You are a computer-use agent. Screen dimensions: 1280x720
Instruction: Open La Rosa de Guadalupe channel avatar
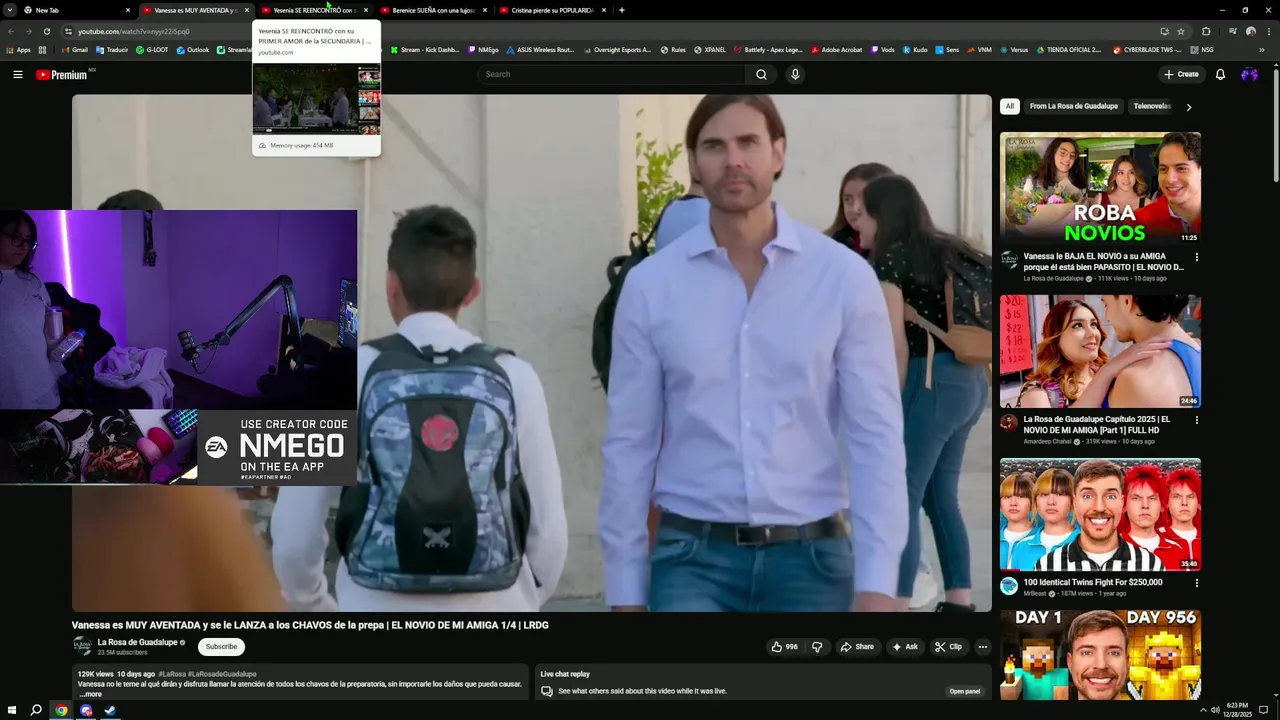pyautogui.click(x=82, y=646)
